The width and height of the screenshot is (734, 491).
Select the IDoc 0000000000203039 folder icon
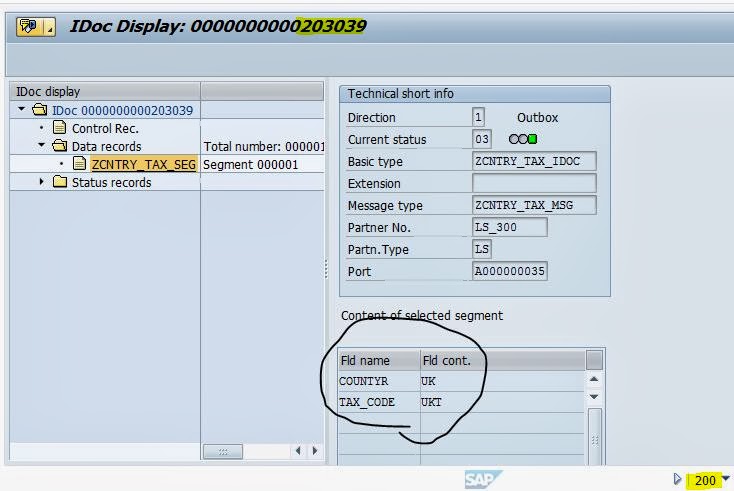pos(40,110)
